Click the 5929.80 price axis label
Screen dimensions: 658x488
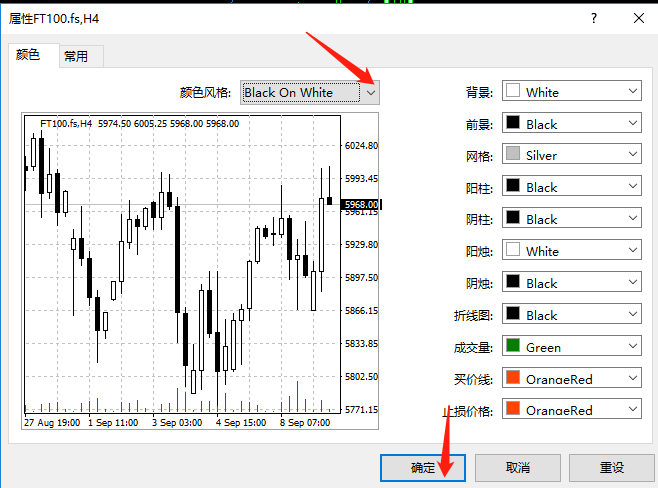click(361, 245)
